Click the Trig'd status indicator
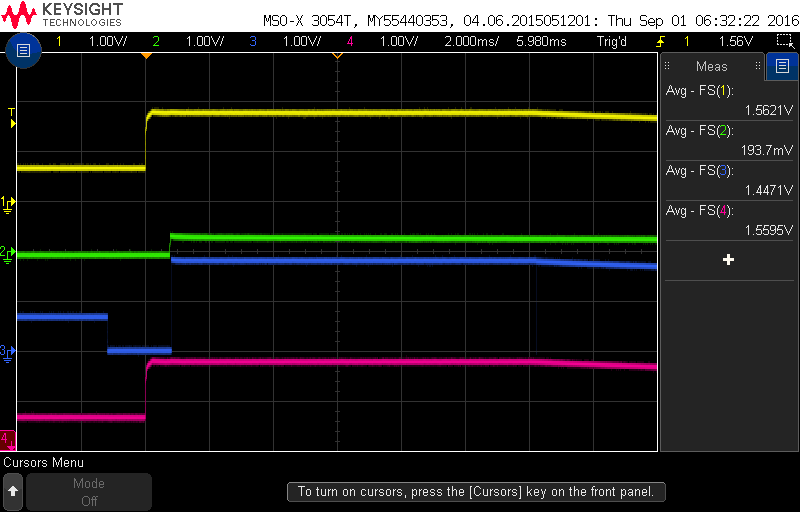The width and height of the screenshot is (800, 512). (611, 41)
